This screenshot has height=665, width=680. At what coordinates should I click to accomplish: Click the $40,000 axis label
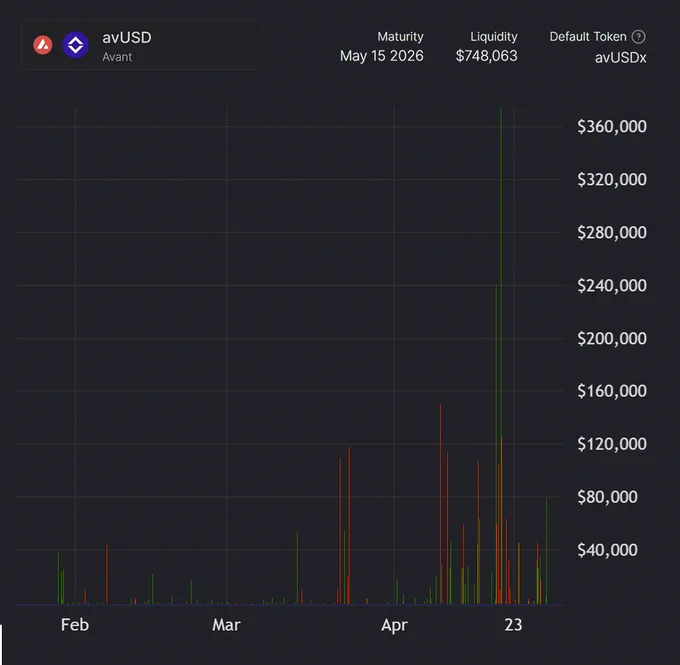click(607, 550)
